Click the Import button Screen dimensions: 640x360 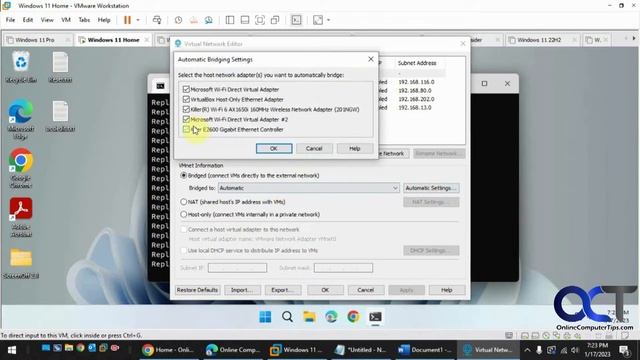pos(242,290)
